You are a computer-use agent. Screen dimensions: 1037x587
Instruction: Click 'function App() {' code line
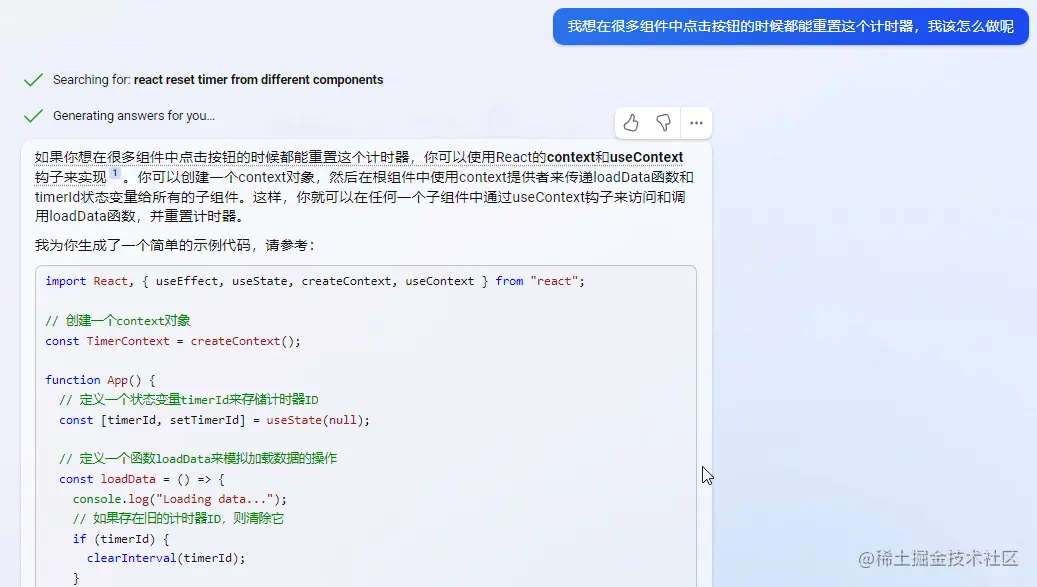coord(101,380)
